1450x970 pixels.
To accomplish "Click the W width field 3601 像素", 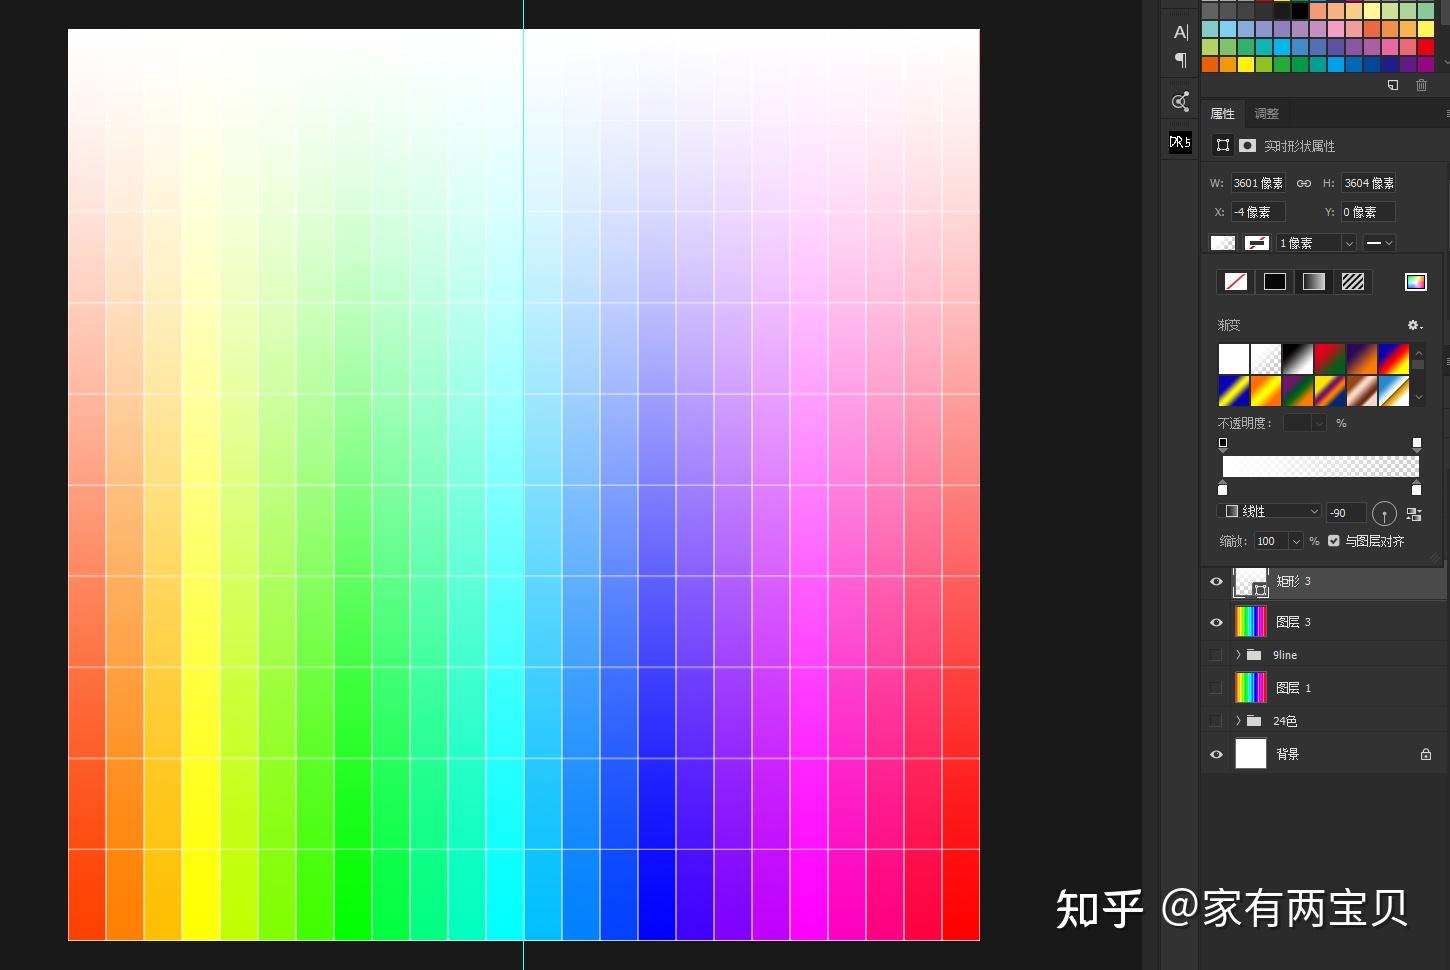I will (x=1258, y=183).
